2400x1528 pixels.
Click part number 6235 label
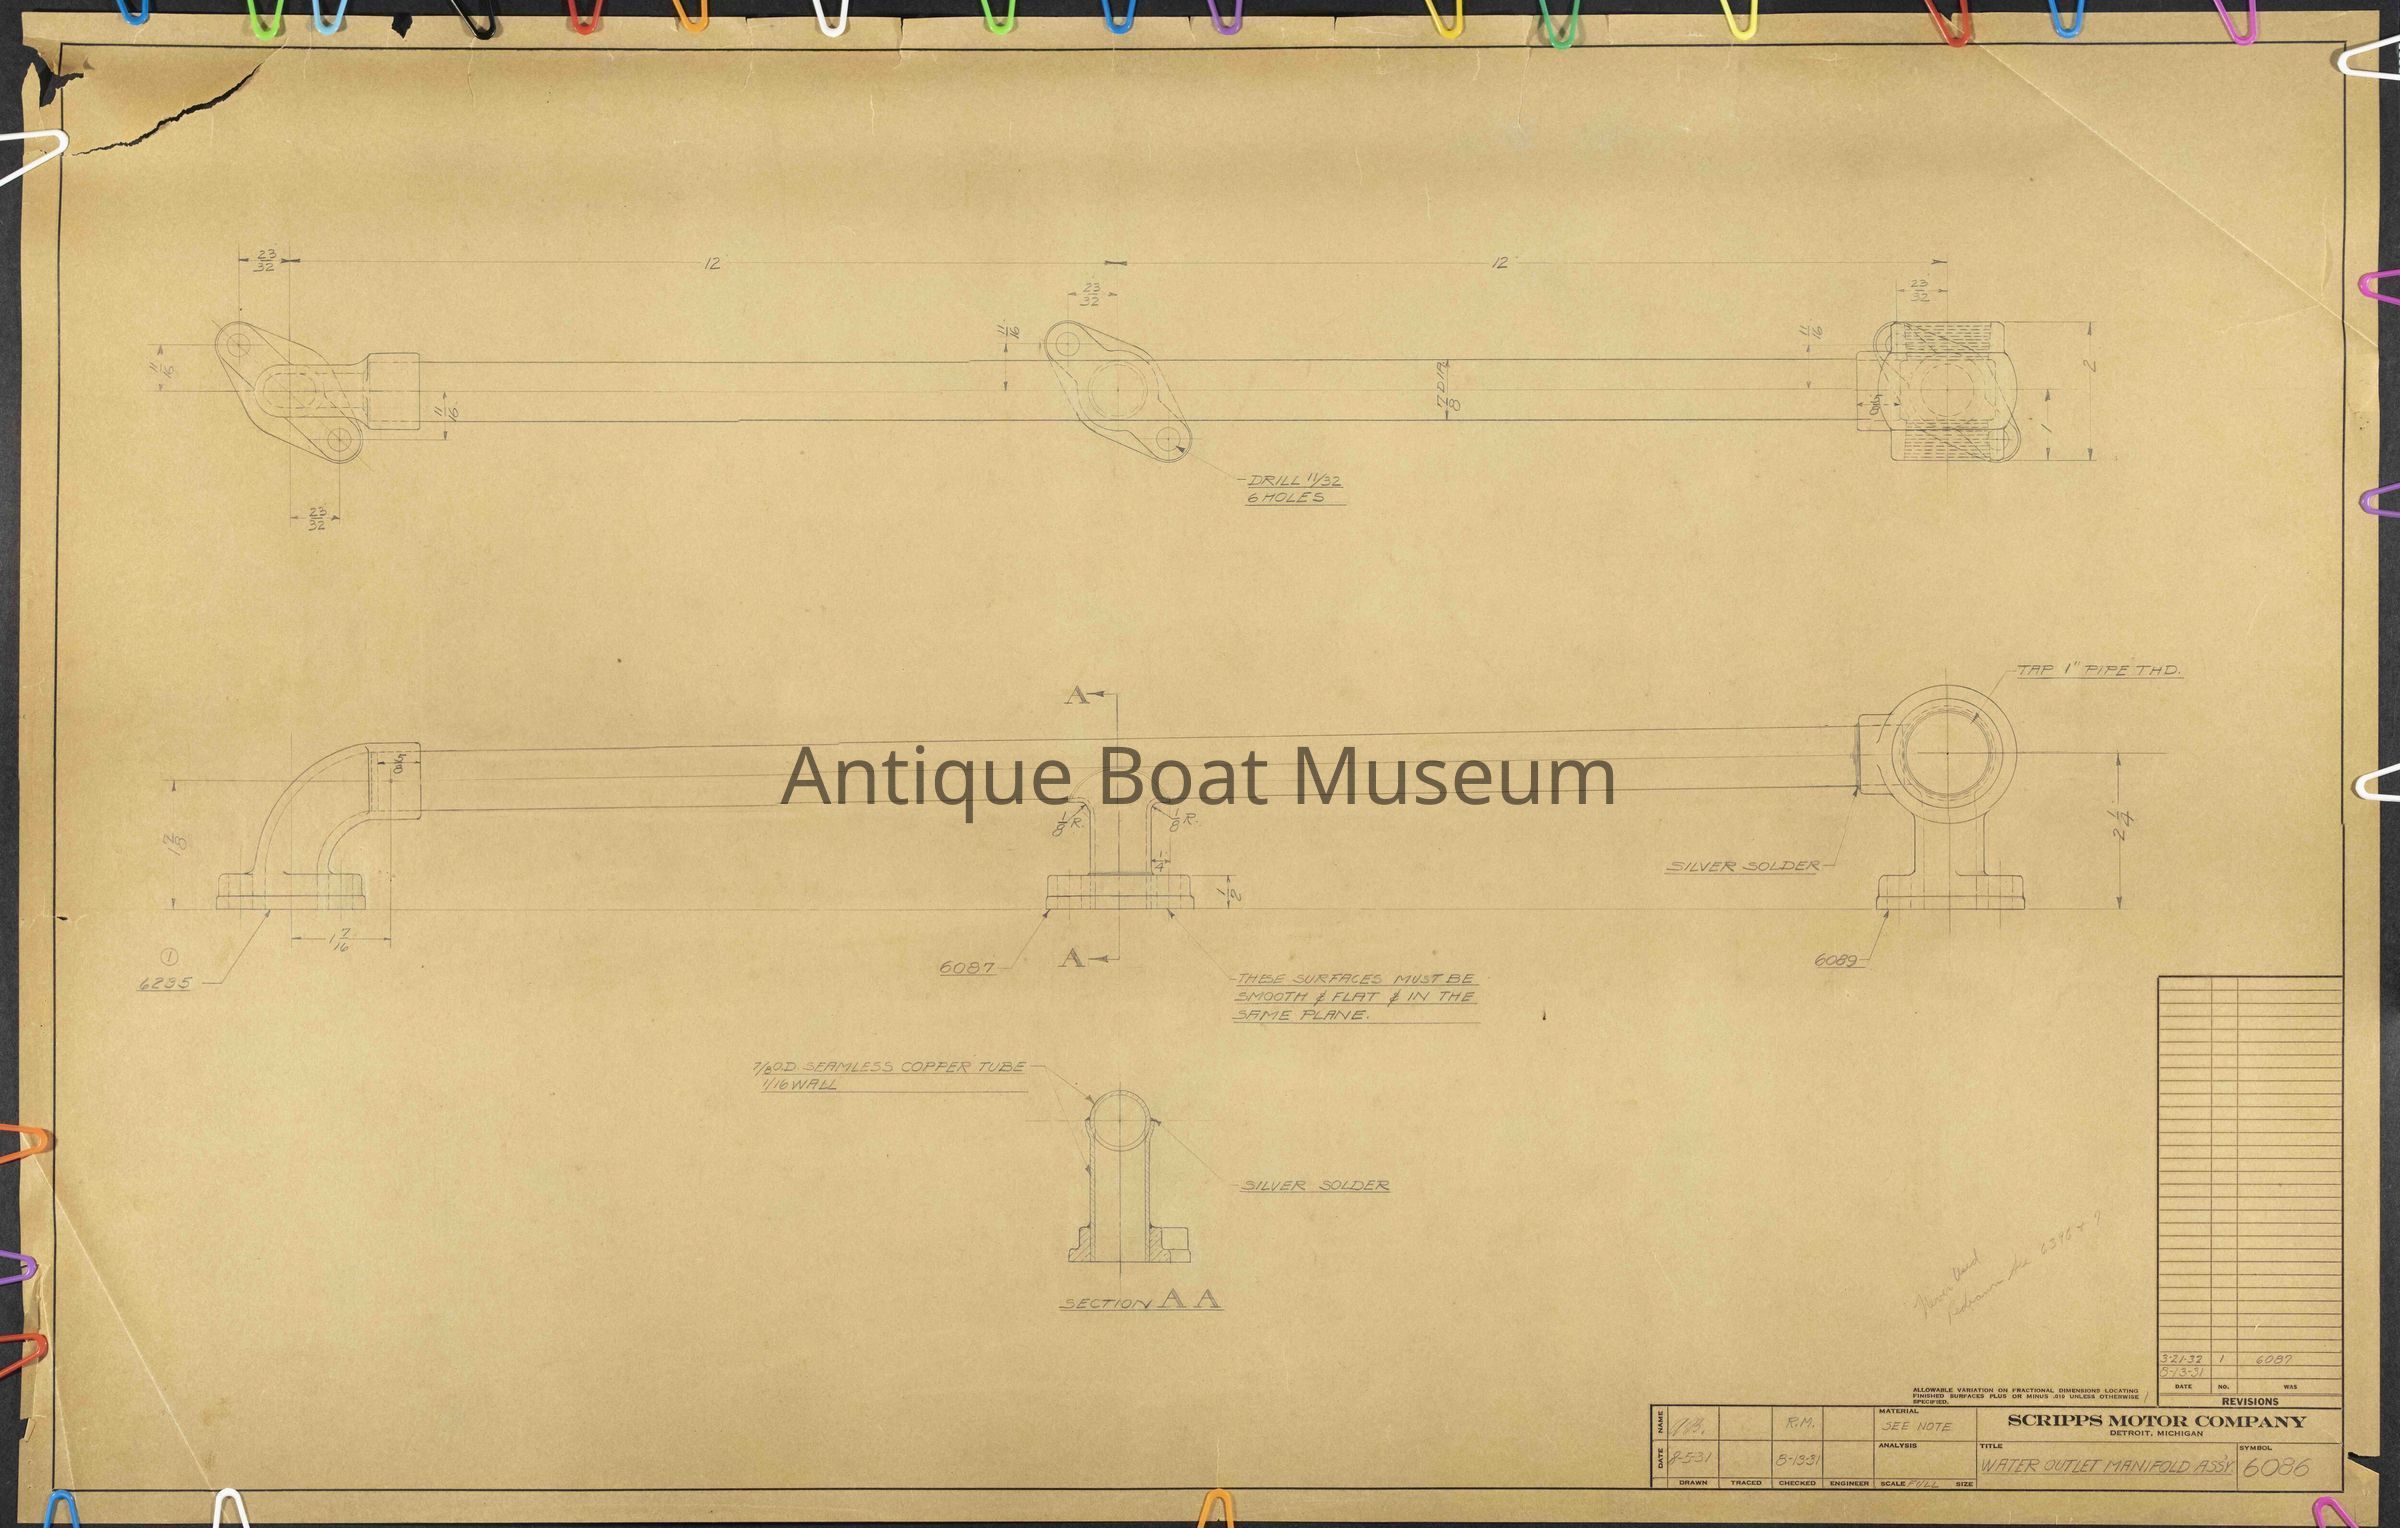163,984
